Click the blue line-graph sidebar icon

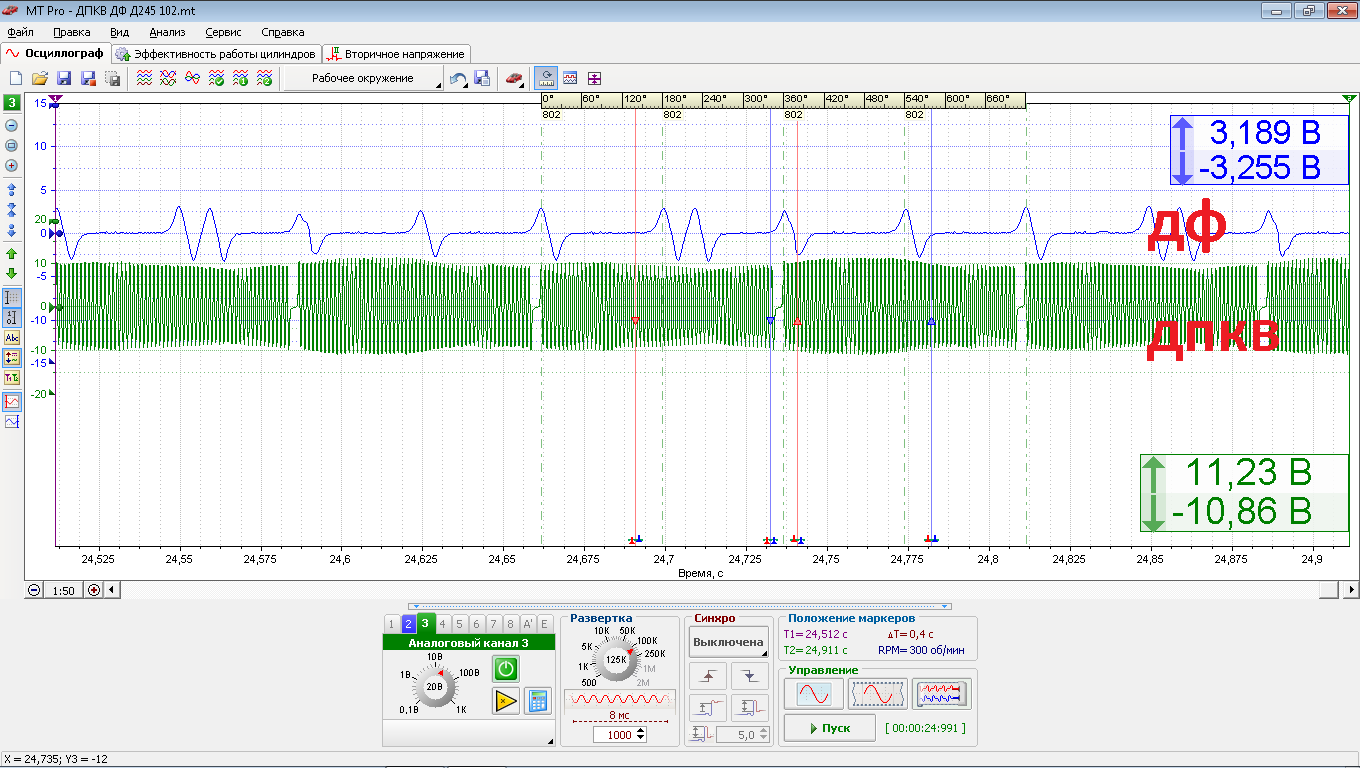(x=12, y=422)
